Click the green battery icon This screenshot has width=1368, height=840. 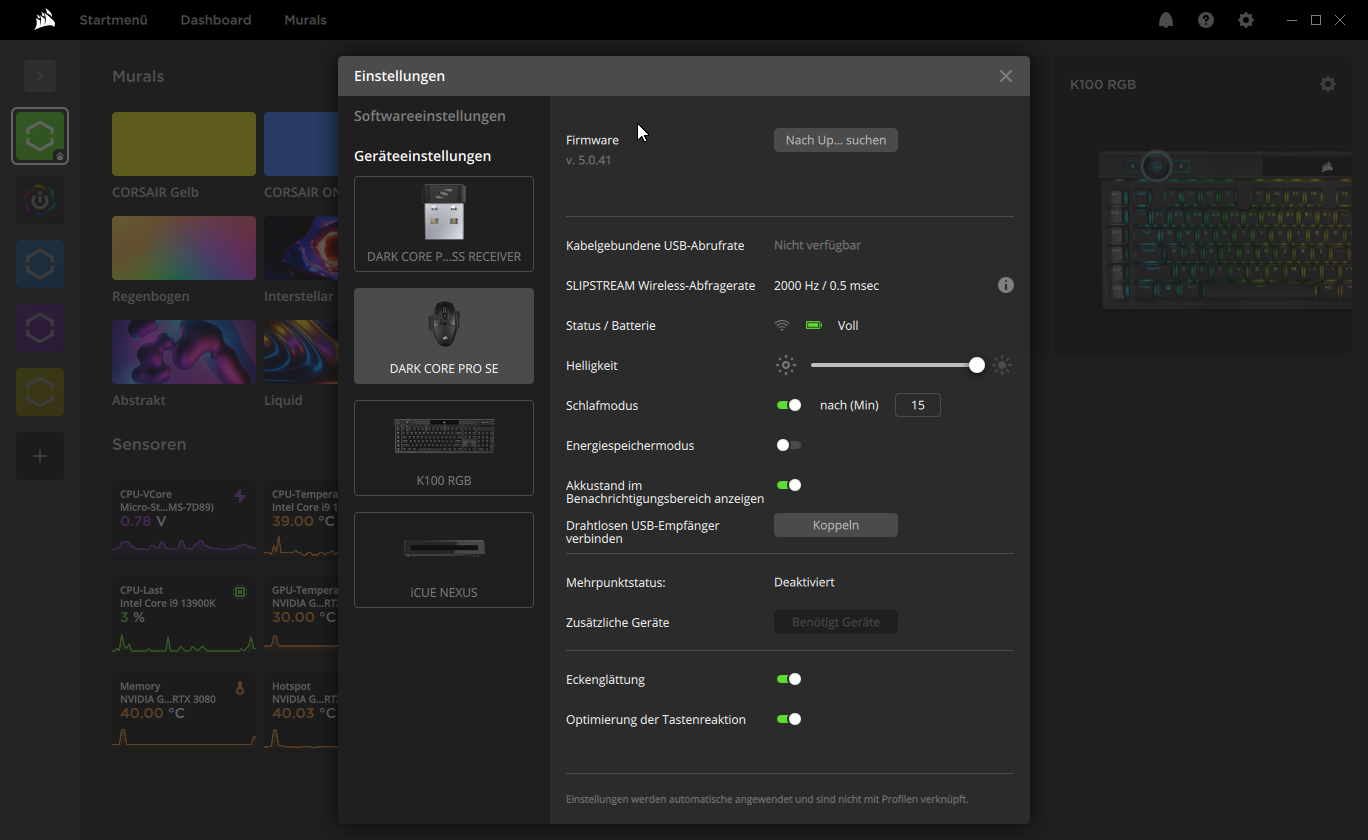[x=814, y=325]
